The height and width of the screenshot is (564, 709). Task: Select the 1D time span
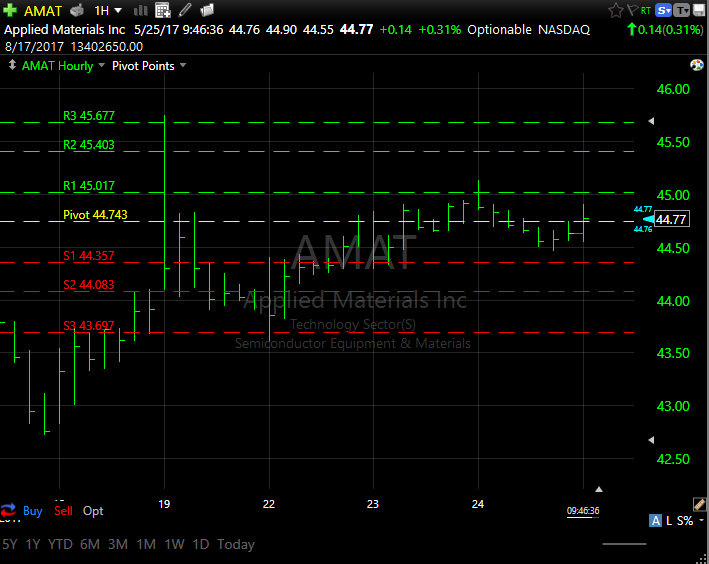pos(201,544)
